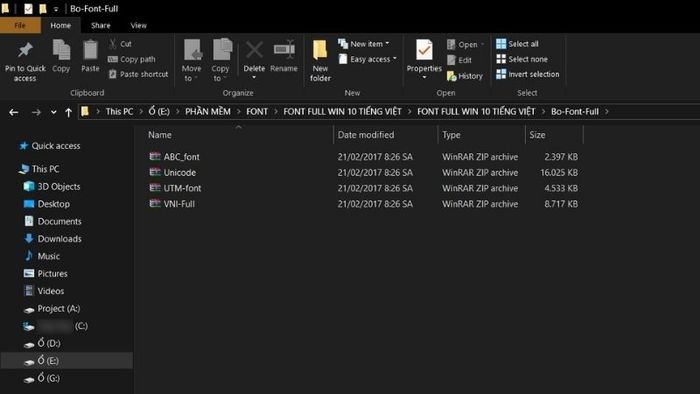Click Copy path in Clipboard group
The width and height of the screenshot is (700, 394).
[x=132, y=59]
